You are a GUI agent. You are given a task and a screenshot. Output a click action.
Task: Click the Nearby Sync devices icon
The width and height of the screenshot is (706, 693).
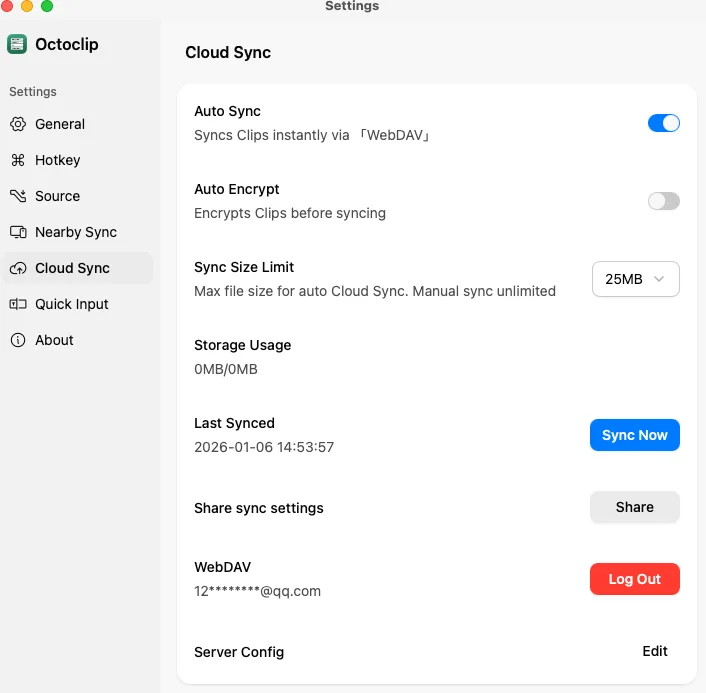18,232
